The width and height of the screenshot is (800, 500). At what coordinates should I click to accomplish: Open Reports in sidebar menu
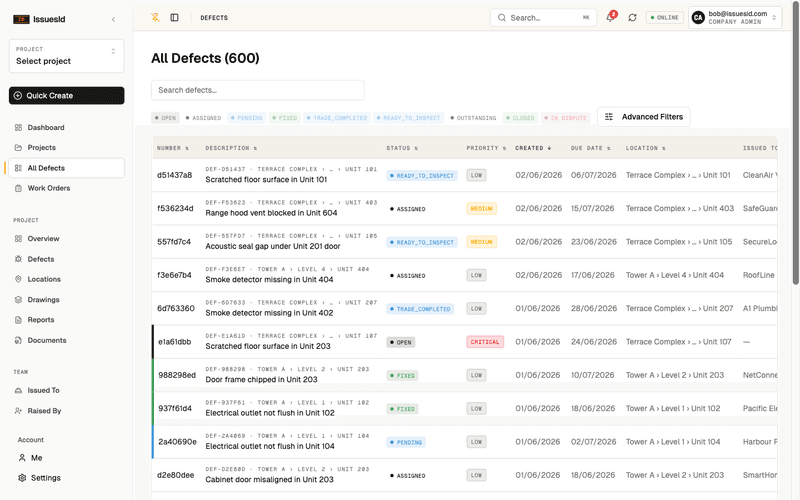[66, 320]
